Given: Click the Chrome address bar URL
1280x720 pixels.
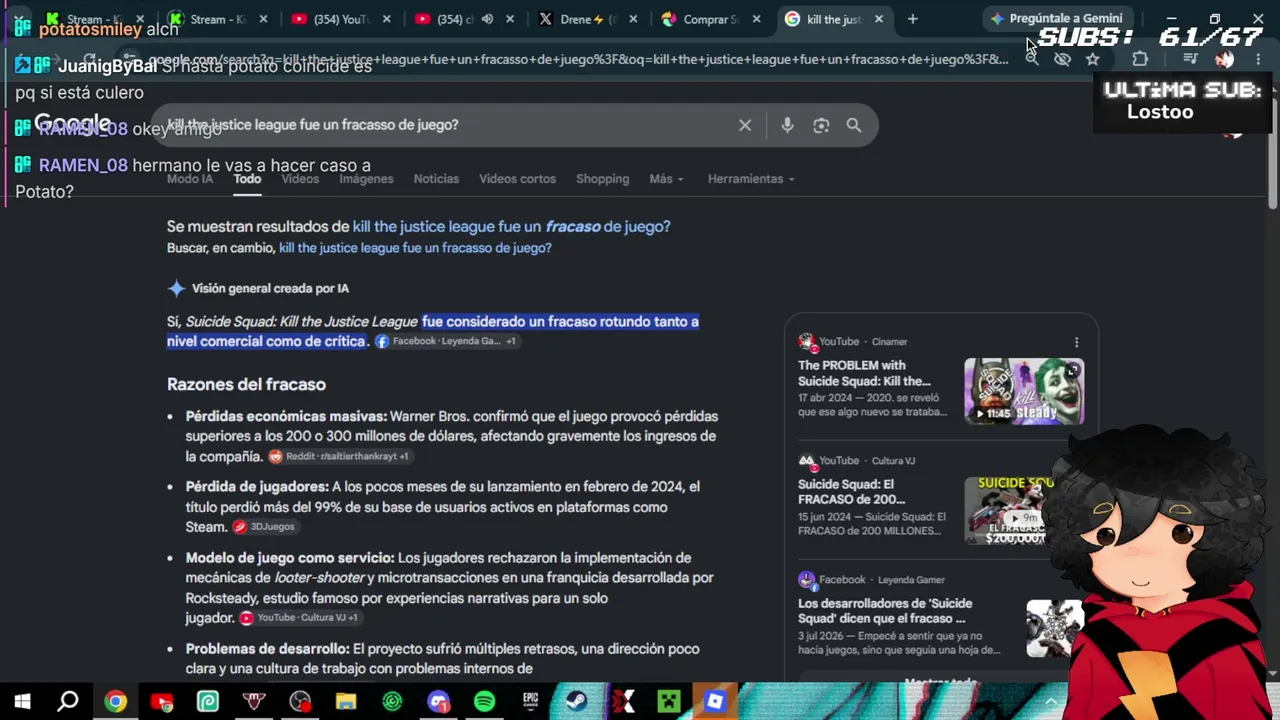Looking at the screenshot, I should point(578,59).
